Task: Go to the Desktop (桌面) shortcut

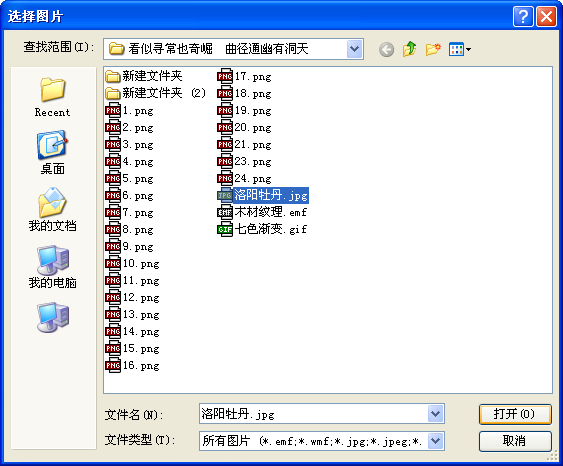Action: pyautogui.click(x=52, y=153)
